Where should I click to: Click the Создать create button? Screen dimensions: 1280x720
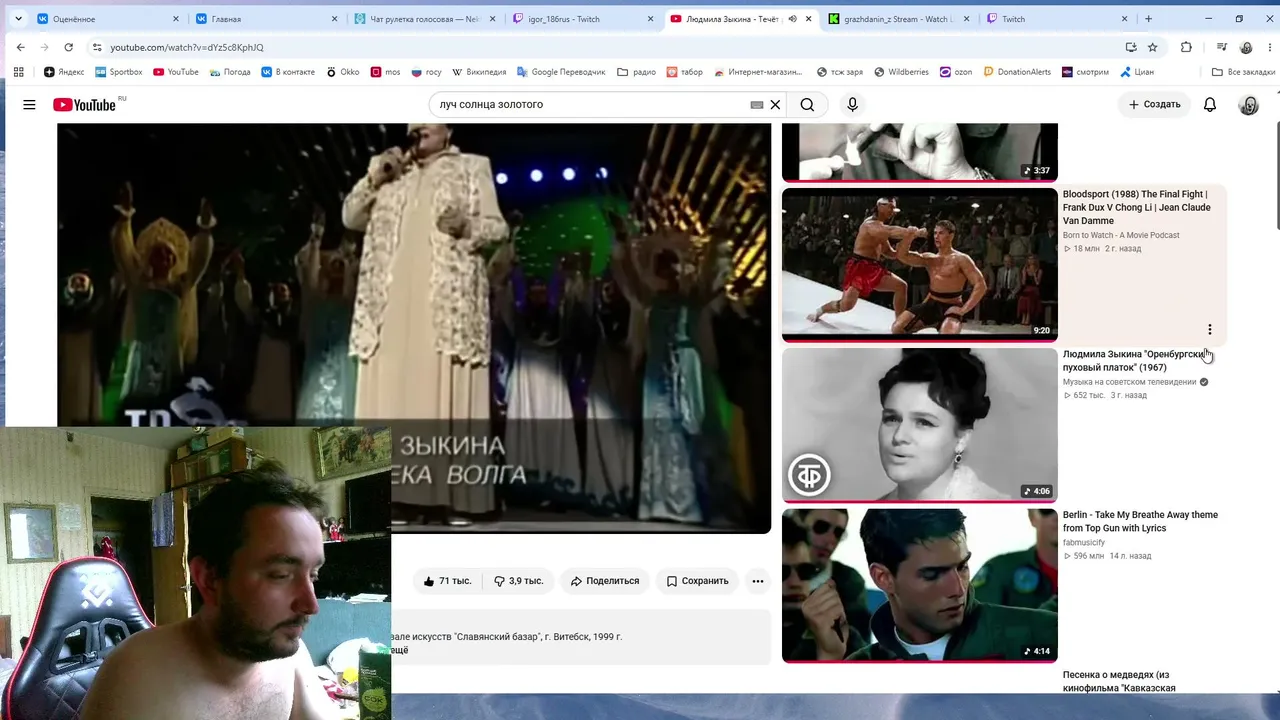point(1155,104)
